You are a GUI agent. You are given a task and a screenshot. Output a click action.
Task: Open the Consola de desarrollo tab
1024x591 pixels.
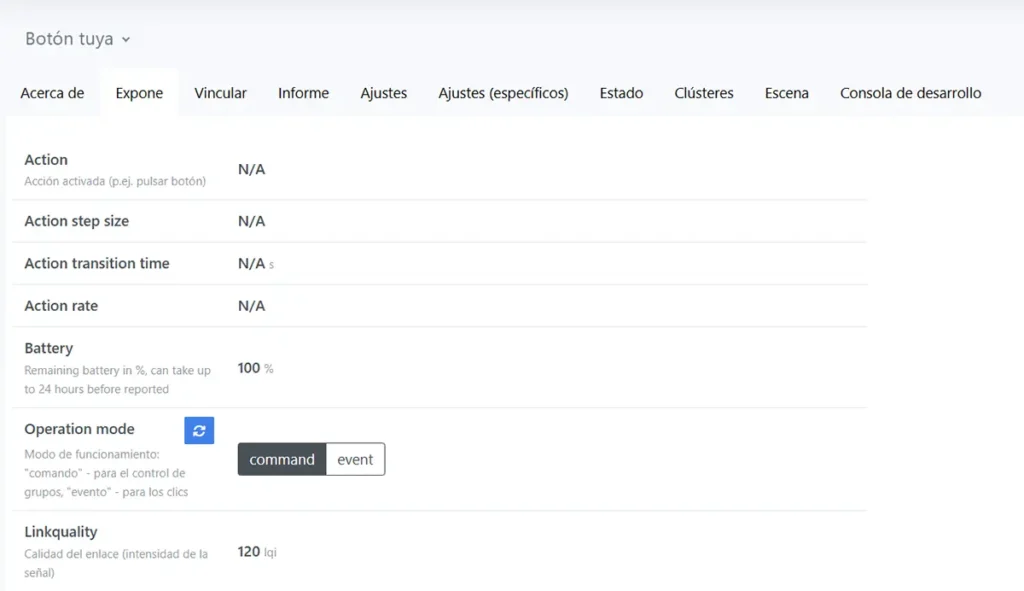tap(910, 93)
